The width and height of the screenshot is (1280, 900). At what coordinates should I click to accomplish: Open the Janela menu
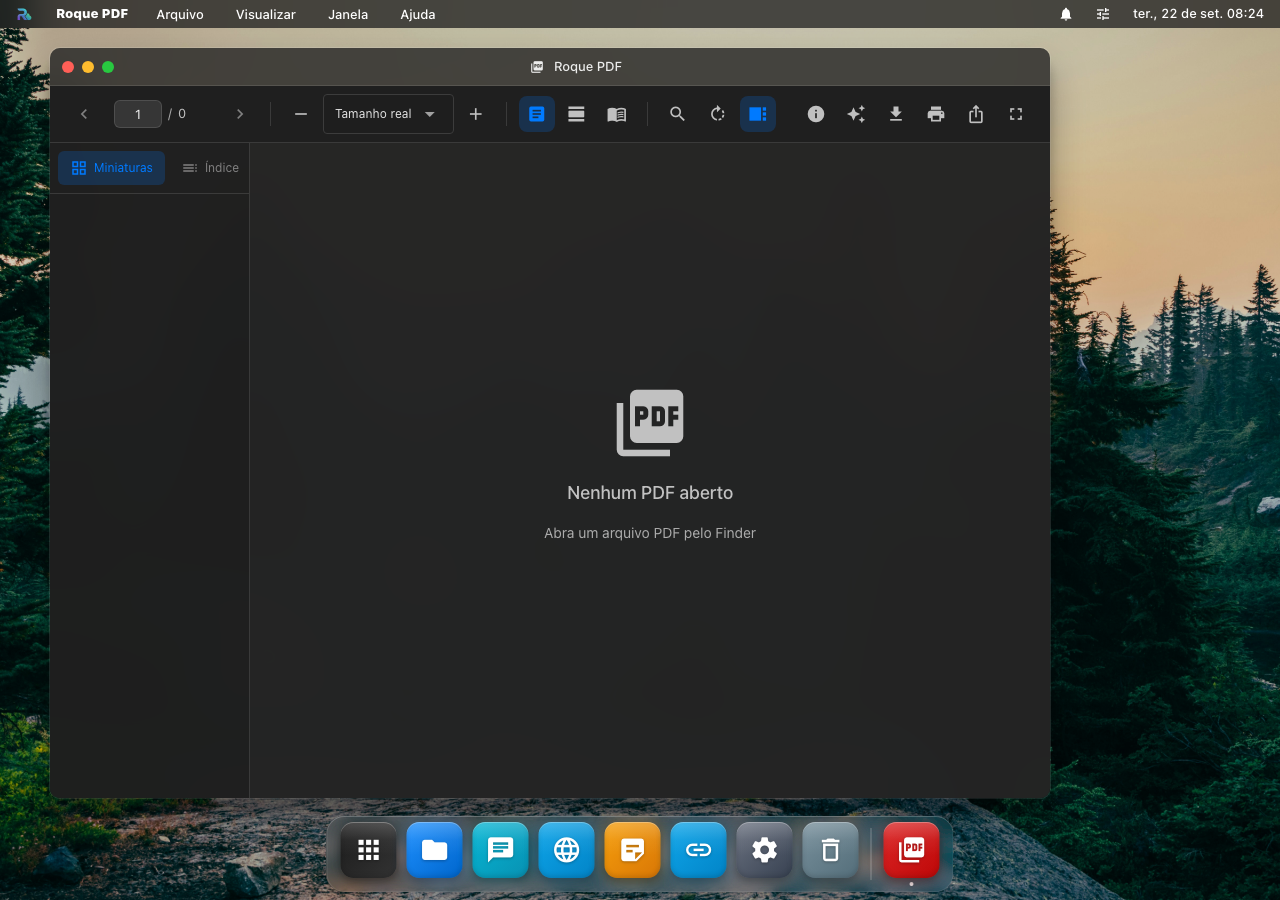348,14
